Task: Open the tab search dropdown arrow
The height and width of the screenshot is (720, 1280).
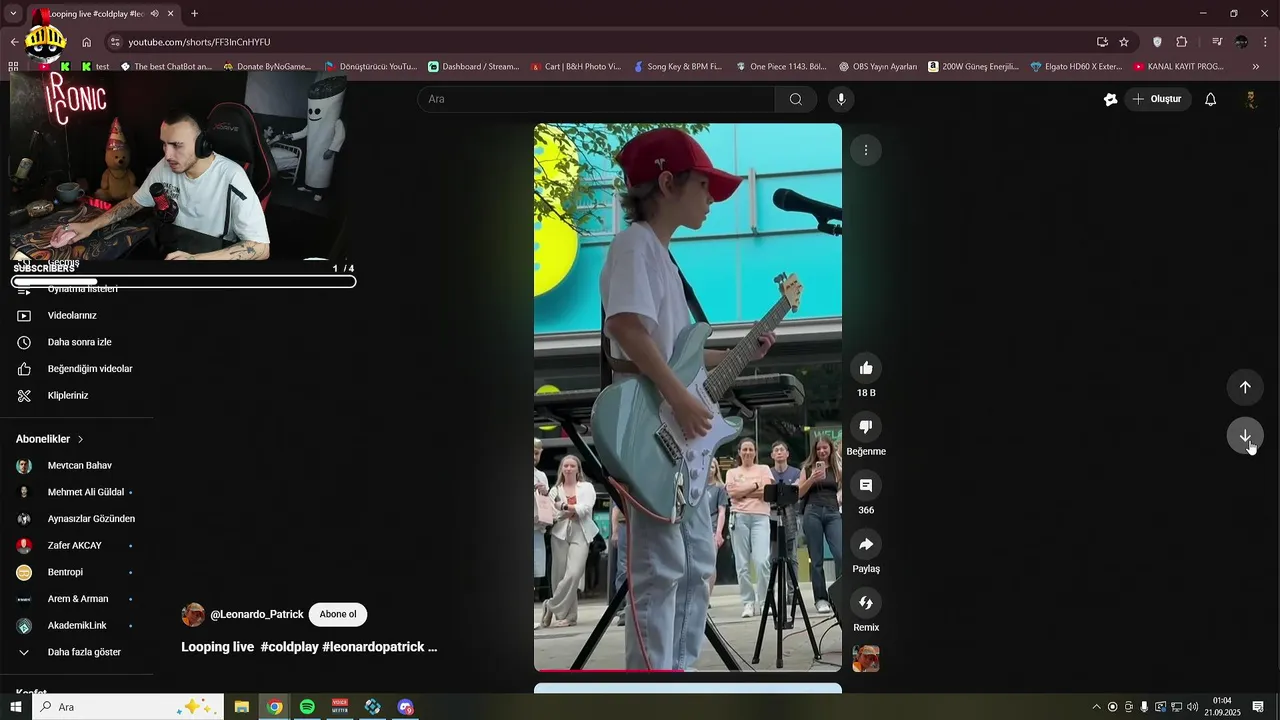Action: point(13,14)
